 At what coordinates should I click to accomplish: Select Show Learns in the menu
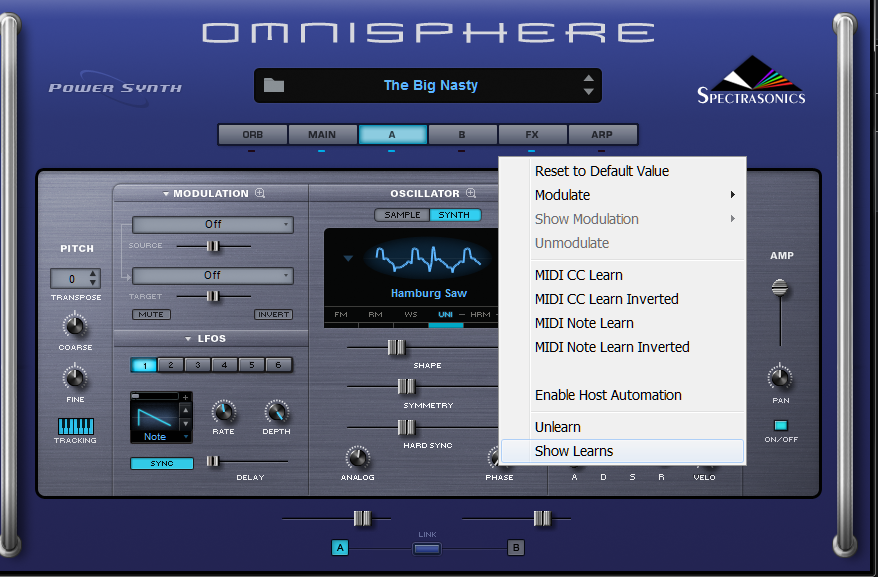click(623, 451)
